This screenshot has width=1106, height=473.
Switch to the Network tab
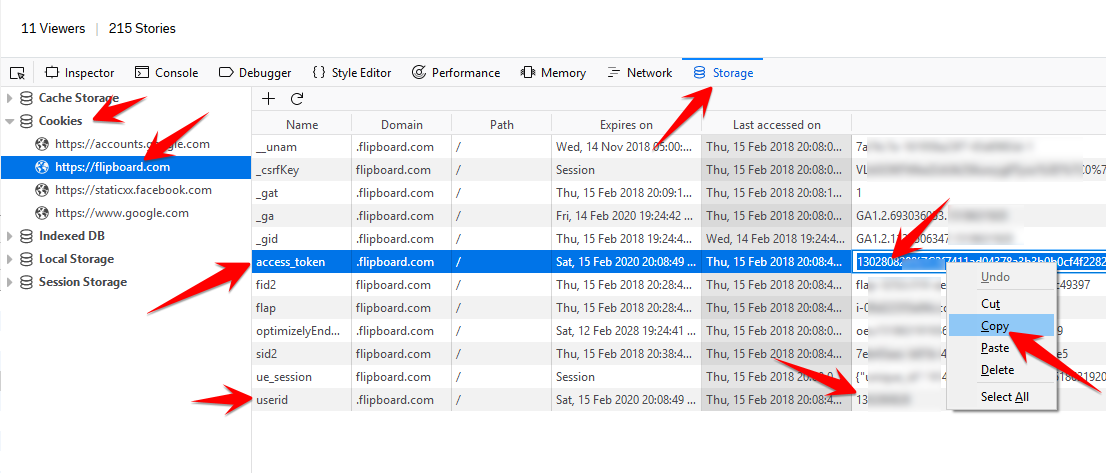[639, 73]
